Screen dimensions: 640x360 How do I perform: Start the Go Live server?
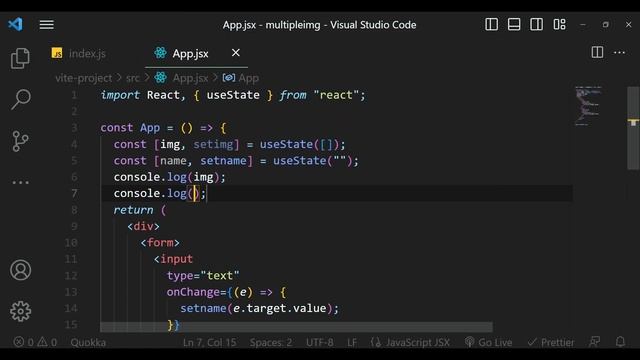pyautogui.click(x=488, y=342)
